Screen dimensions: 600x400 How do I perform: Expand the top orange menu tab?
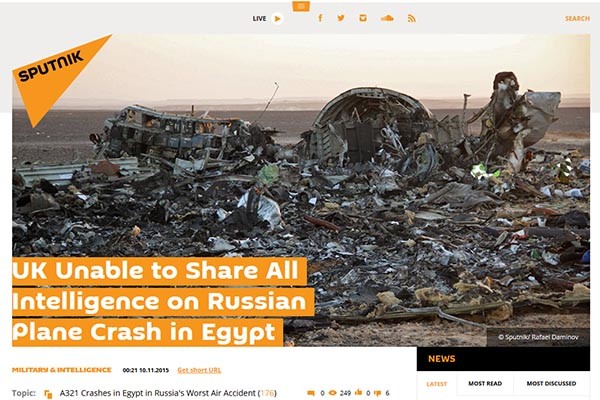[301, 6]
